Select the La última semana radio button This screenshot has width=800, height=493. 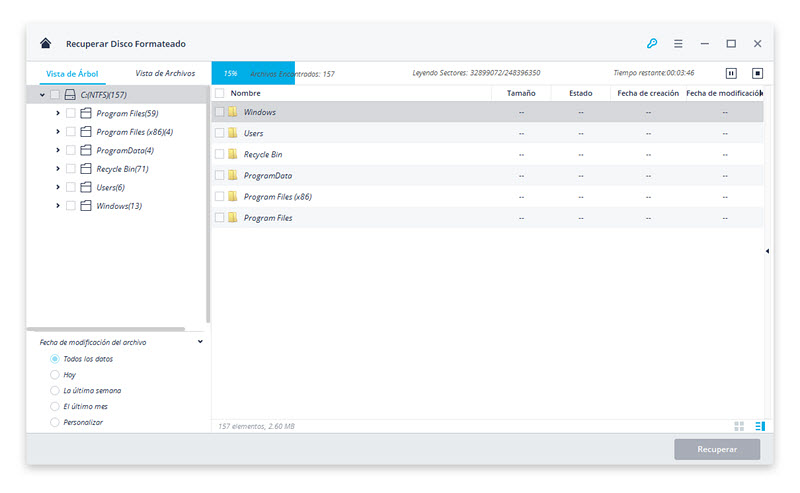[55, 390]
